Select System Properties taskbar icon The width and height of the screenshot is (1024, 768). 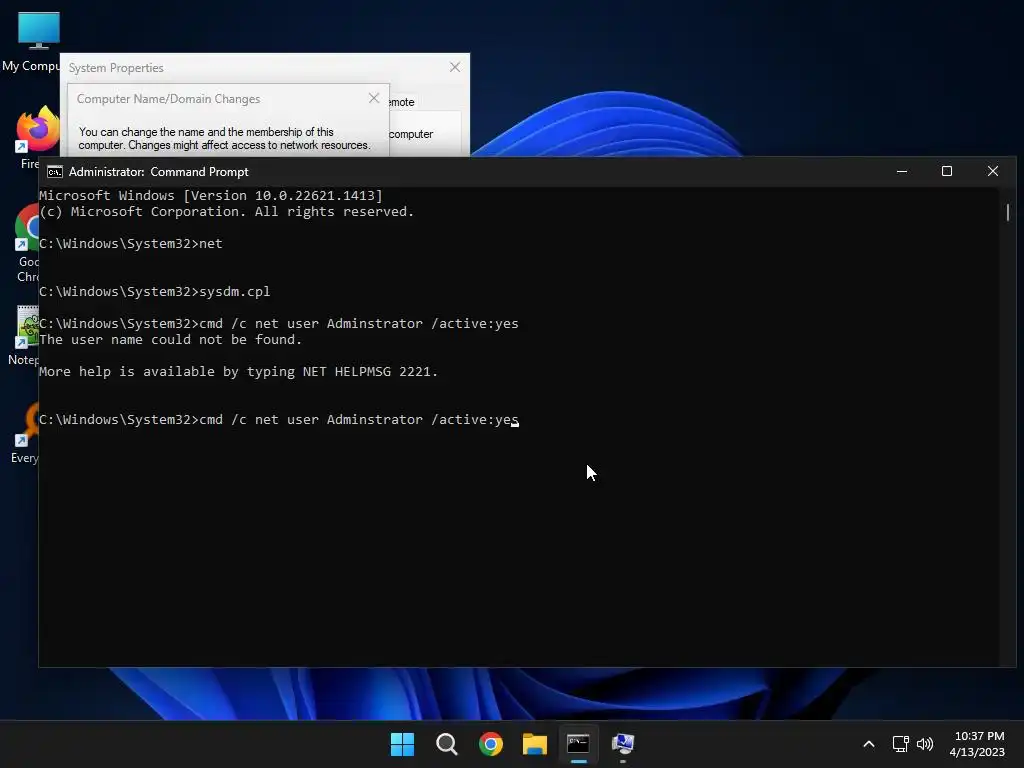pos(622,744)
